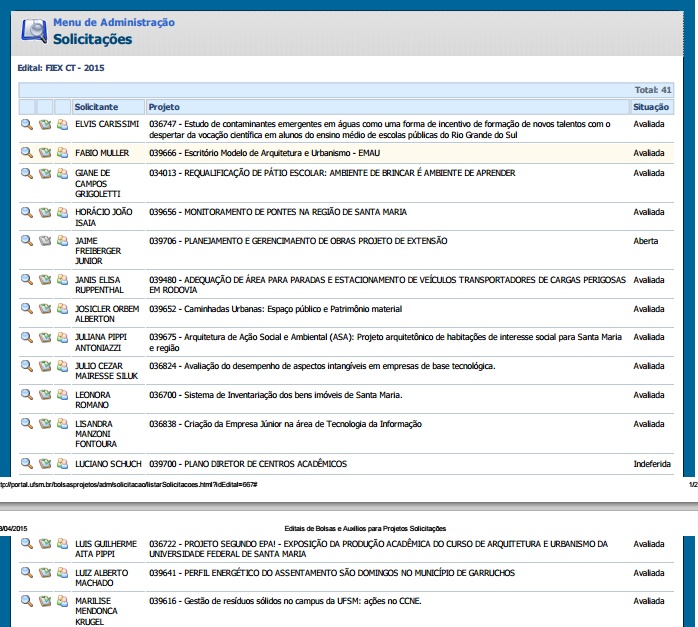Screen dimensions: 698x627
Task: Click the people icon for Marilise Mendonca Krugel
Action: tap(62, 602)
